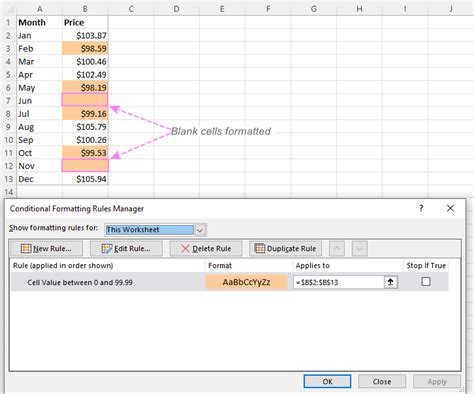Screen dimensions: 474x394
Task: Click the Dec cell
Action: tap(39, 179)
